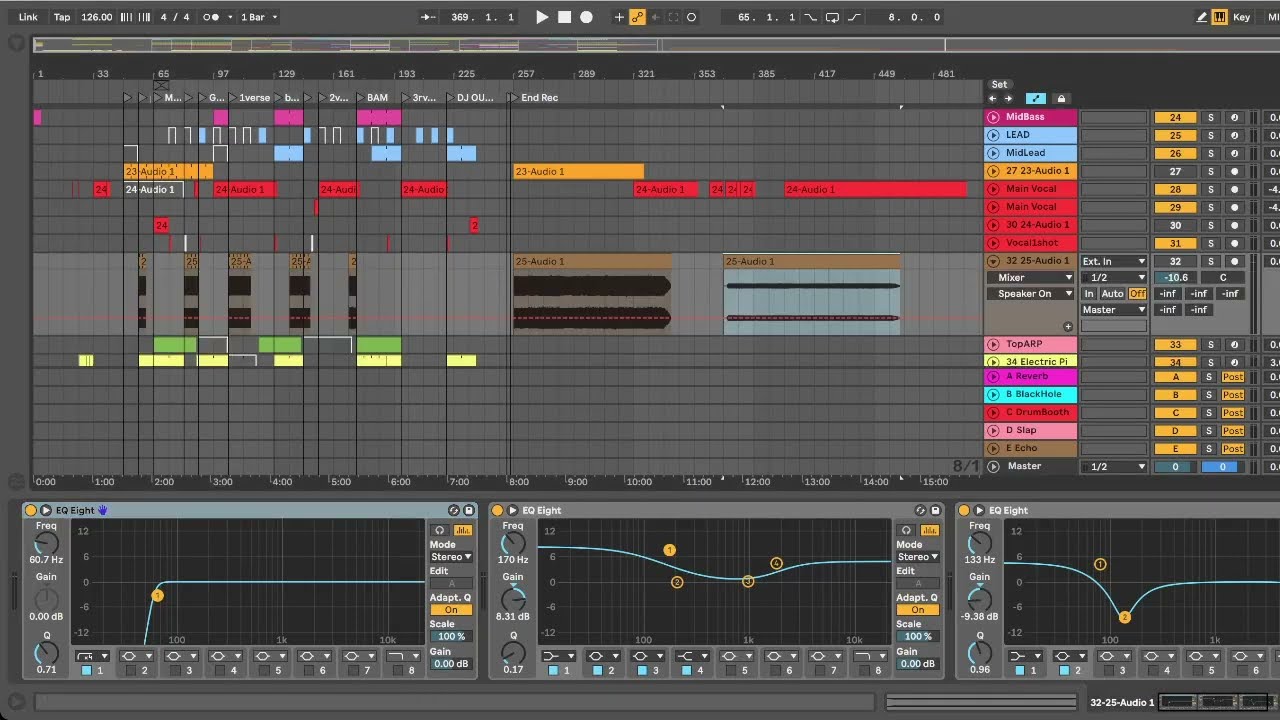This screenshot has width=1280, height=720.
Task: Unfold the LEAD track
Action: click(993, 135)
